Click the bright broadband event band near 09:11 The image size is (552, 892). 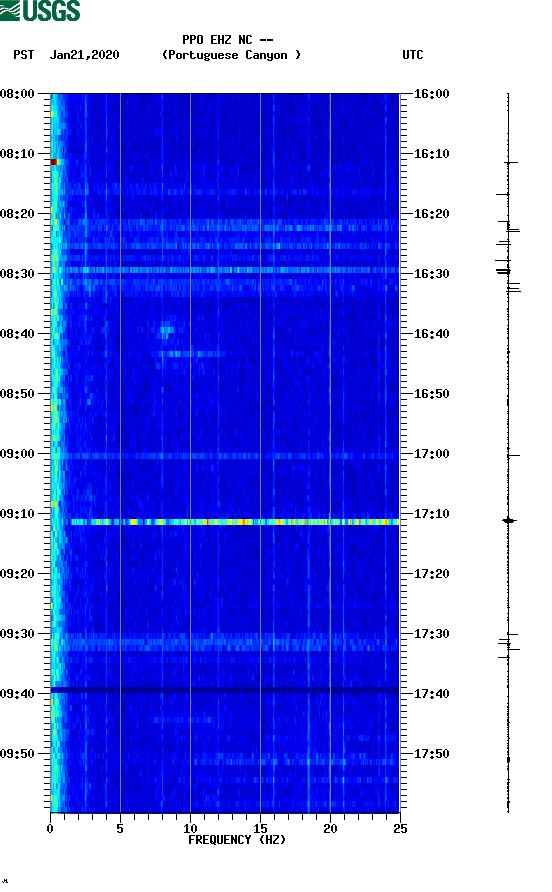point(233,522)
